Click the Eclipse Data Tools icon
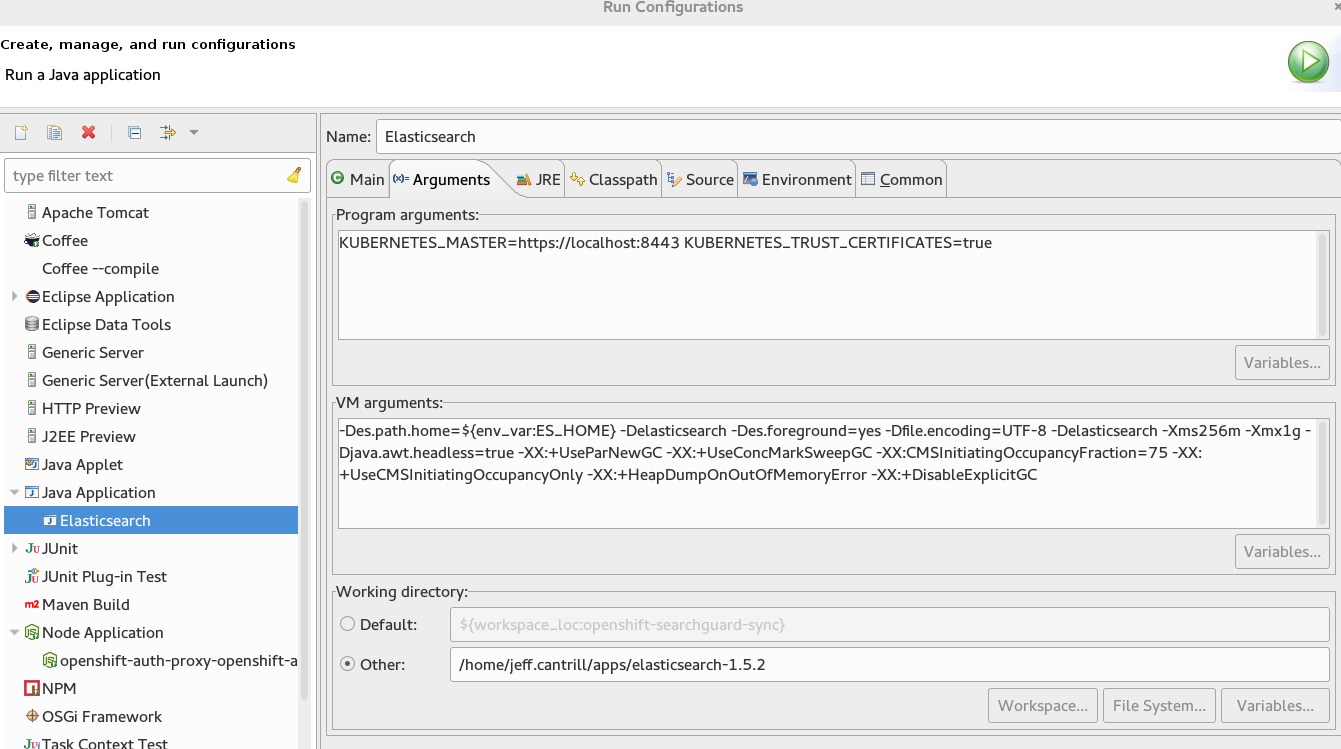This screenshot has height=749, width=1341. pos(32,324)
